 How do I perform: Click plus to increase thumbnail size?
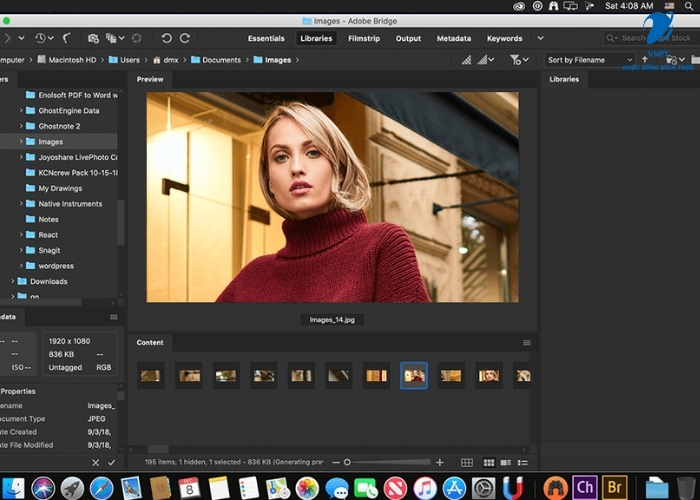coord(440,462)
